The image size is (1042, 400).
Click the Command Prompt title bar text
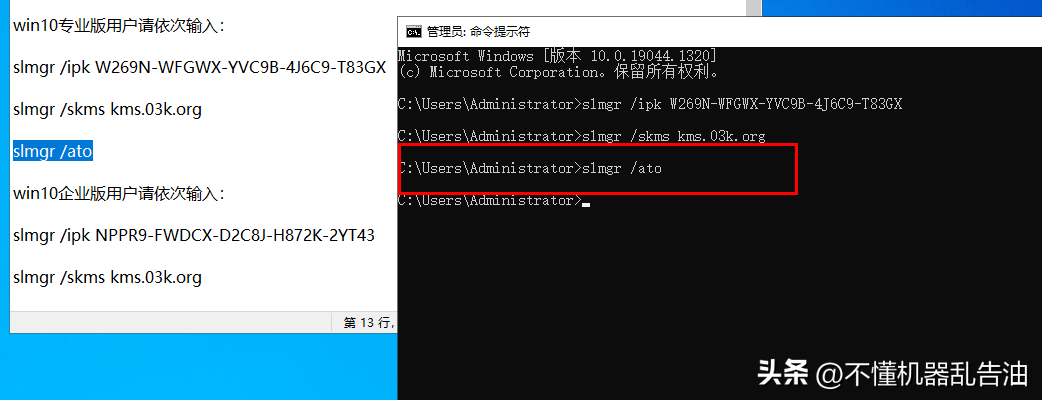pos(478,31)
